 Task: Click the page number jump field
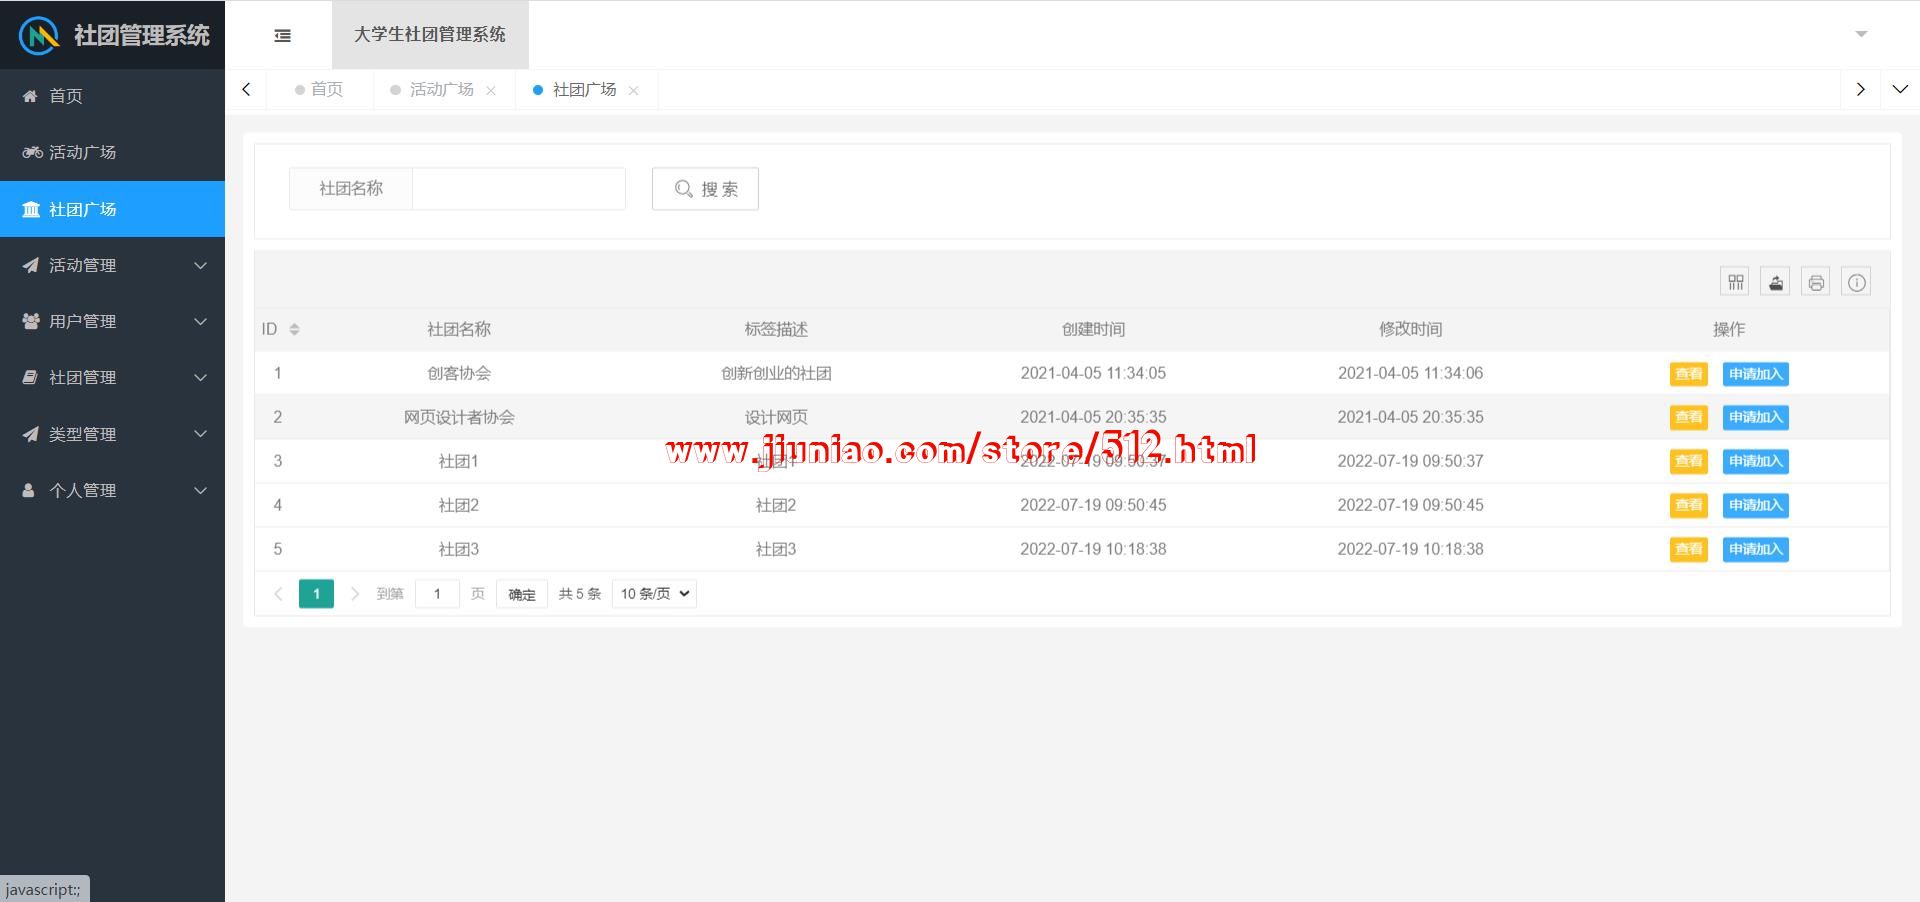click(437, 594)
